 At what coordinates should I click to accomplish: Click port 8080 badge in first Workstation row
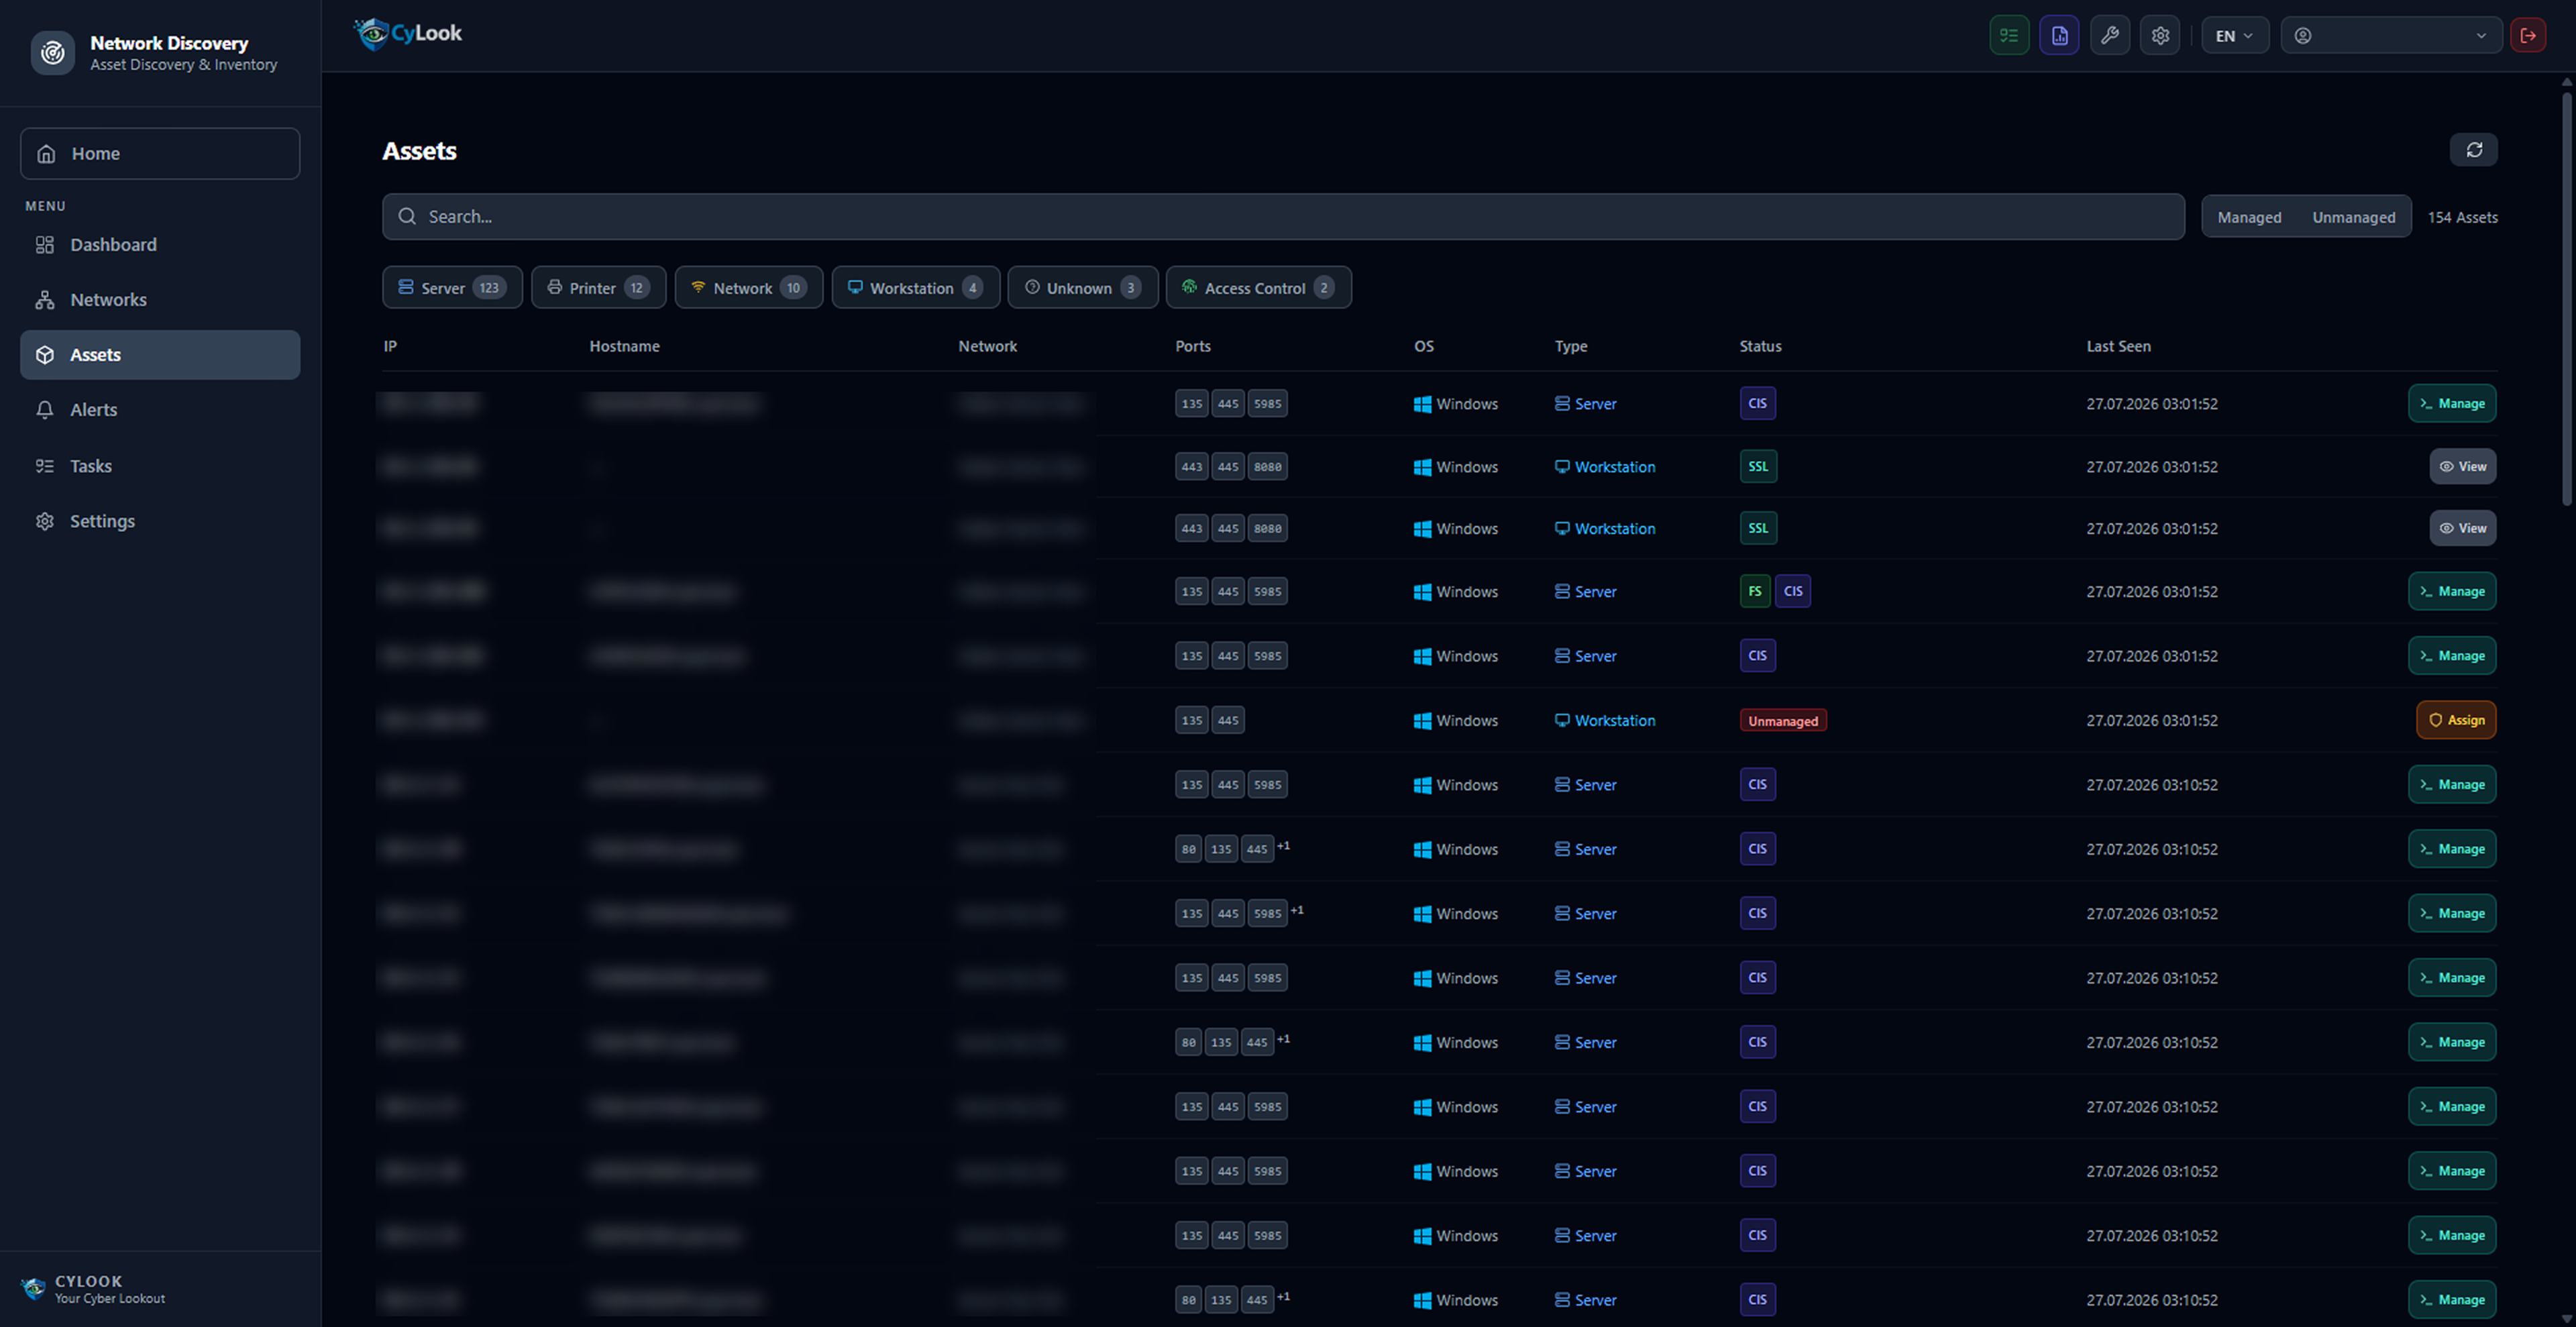point(1267,466)
